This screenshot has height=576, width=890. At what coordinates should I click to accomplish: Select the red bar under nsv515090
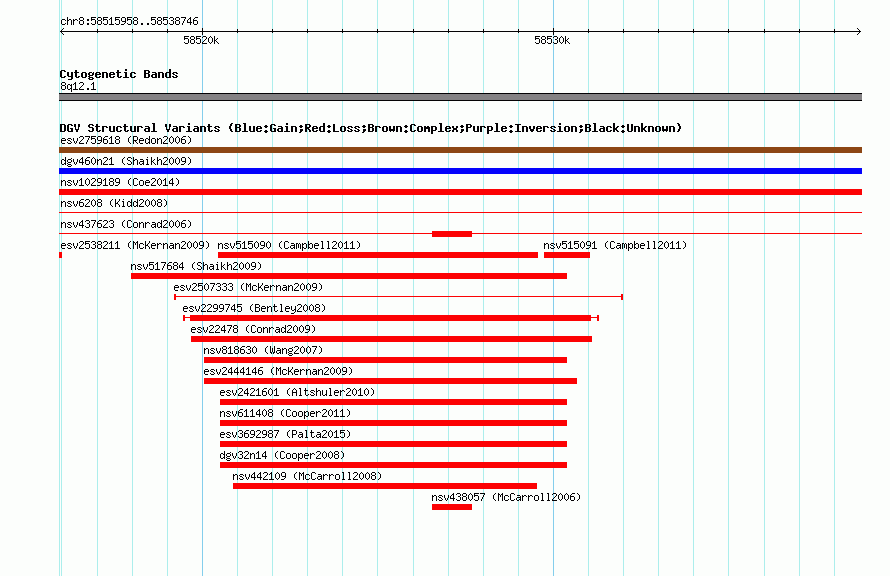(x=377, y=255)
